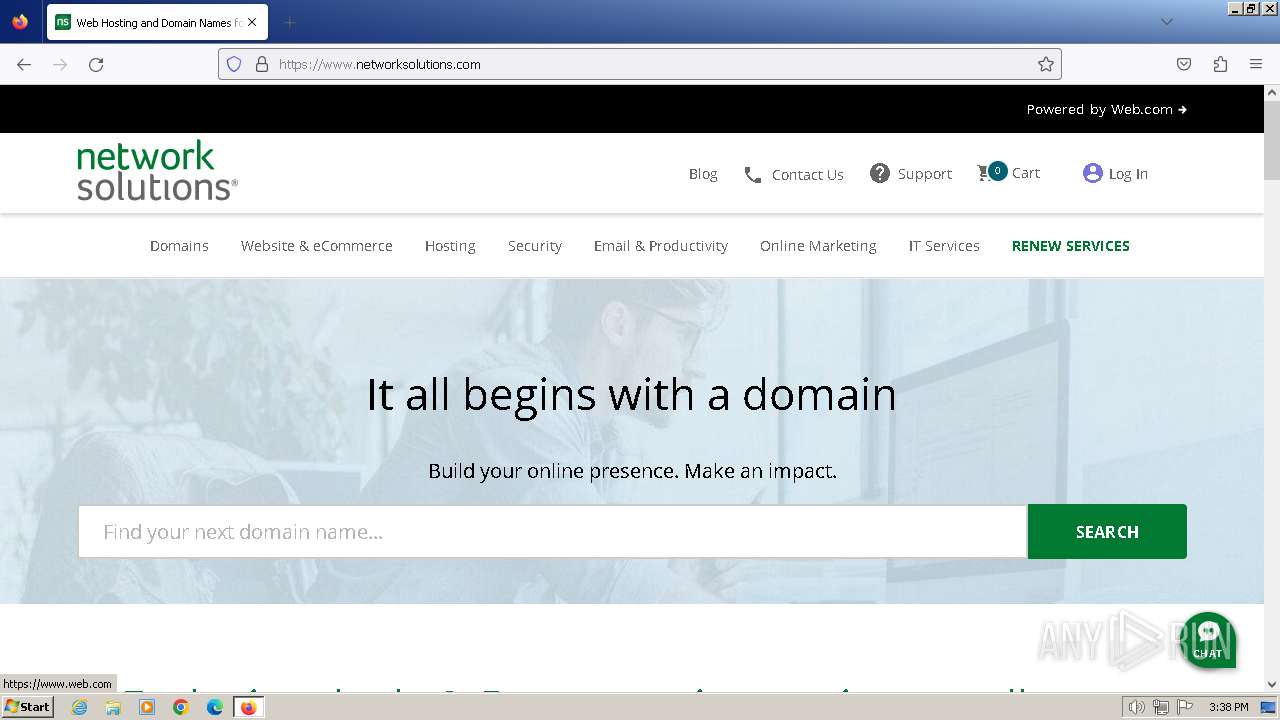Click the Log In user avatar icon
1280x720 pixels.
(1092, 173)
